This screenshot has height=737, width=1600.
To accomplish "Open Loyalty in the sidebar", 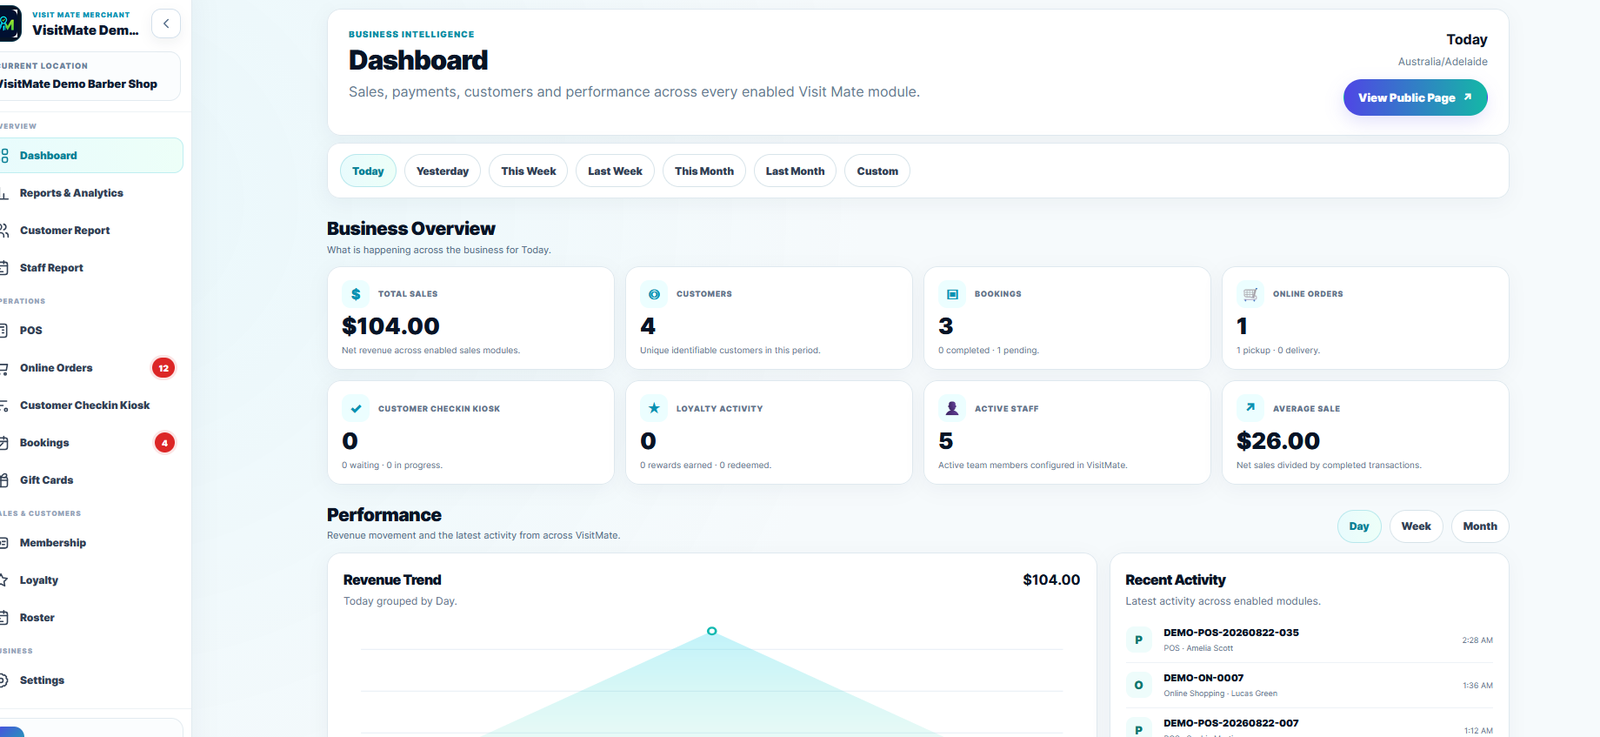I will coord(90,580).
